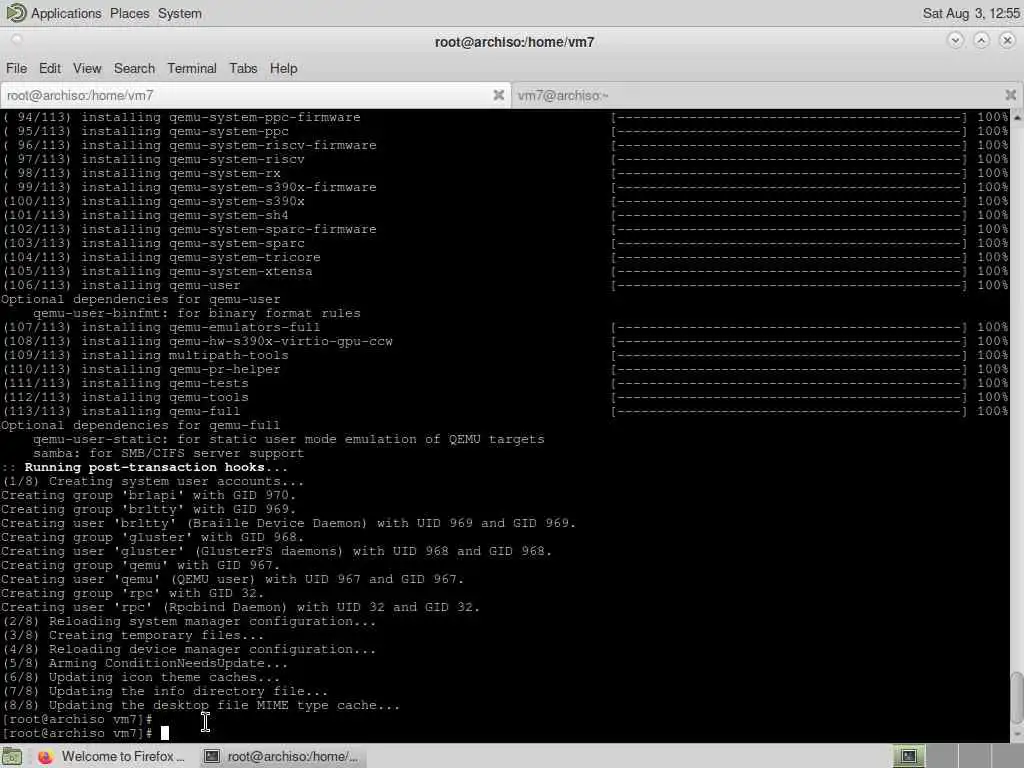Open the Edit menu of the terminal
Screen dimensions: 1024x768
(x=50, y=68)
